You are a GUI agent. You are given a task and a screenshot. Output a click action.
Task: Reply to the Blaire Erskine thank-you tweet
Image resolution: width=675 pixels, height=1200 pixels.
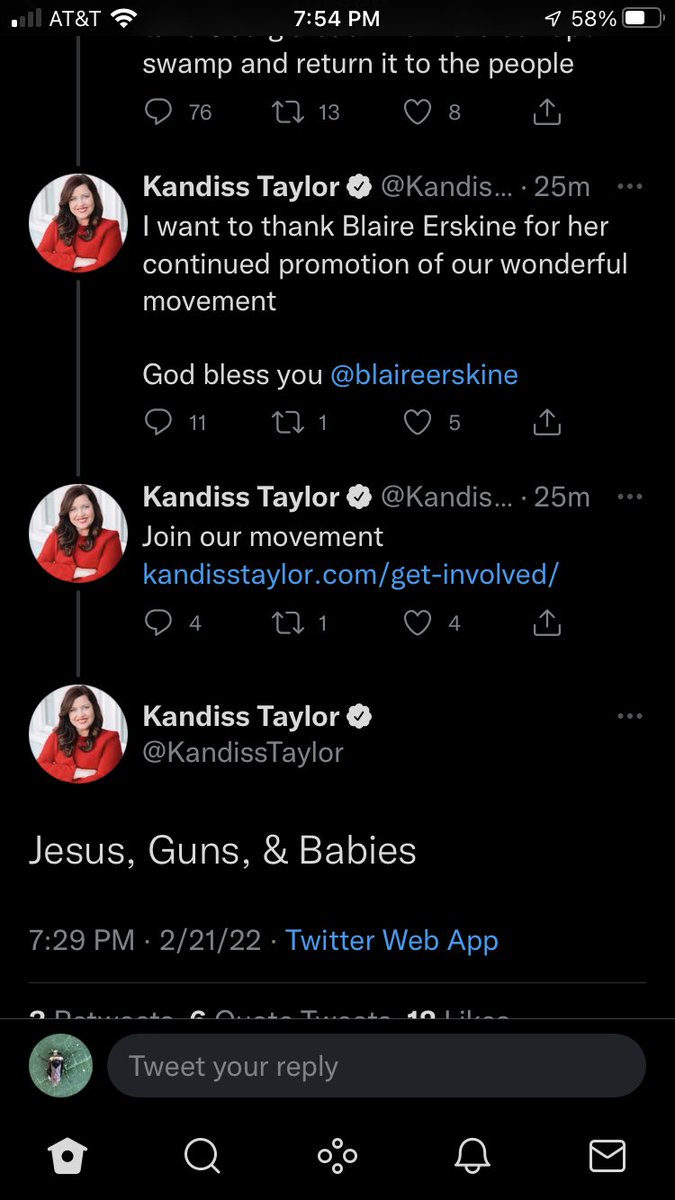point(159,423)
